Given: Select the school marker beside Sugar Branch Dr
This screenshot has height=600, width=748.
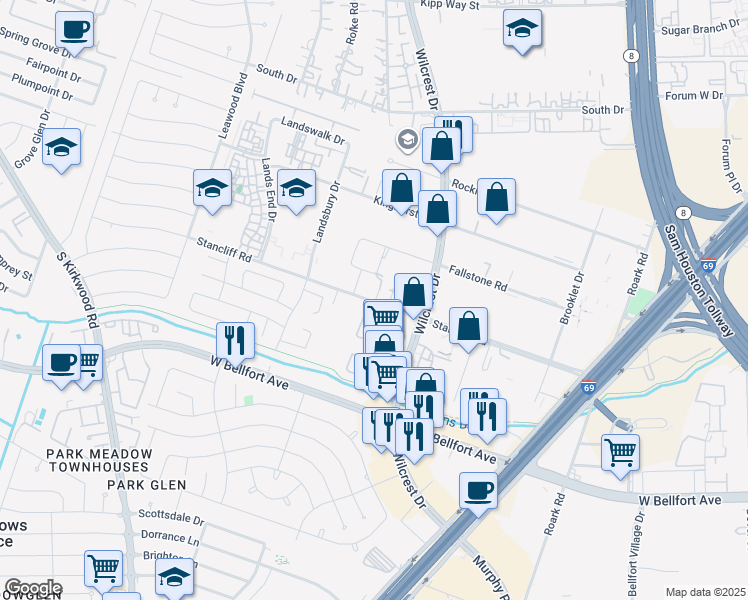Looking at the screenshot, I should [521, 29].
